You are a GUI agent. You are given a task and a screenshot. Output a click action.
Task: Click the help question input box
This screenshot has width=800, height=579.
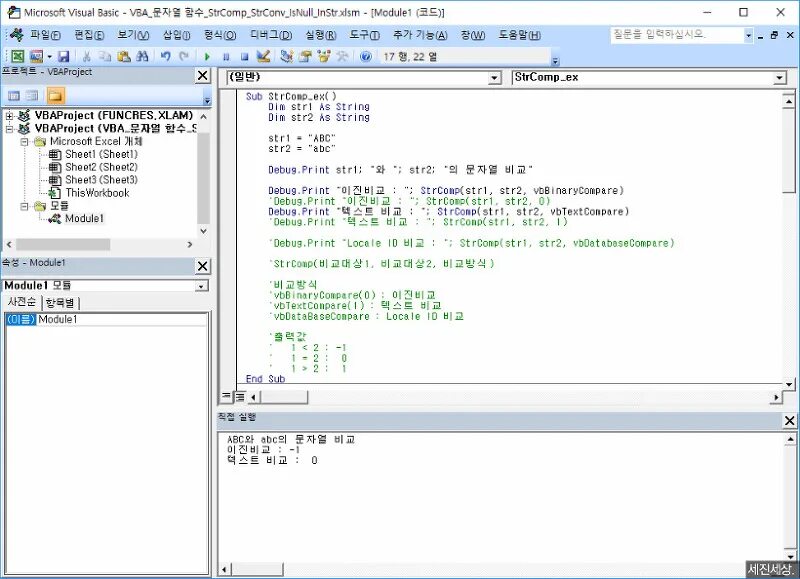pyautogui.click(x=677, y=35)
